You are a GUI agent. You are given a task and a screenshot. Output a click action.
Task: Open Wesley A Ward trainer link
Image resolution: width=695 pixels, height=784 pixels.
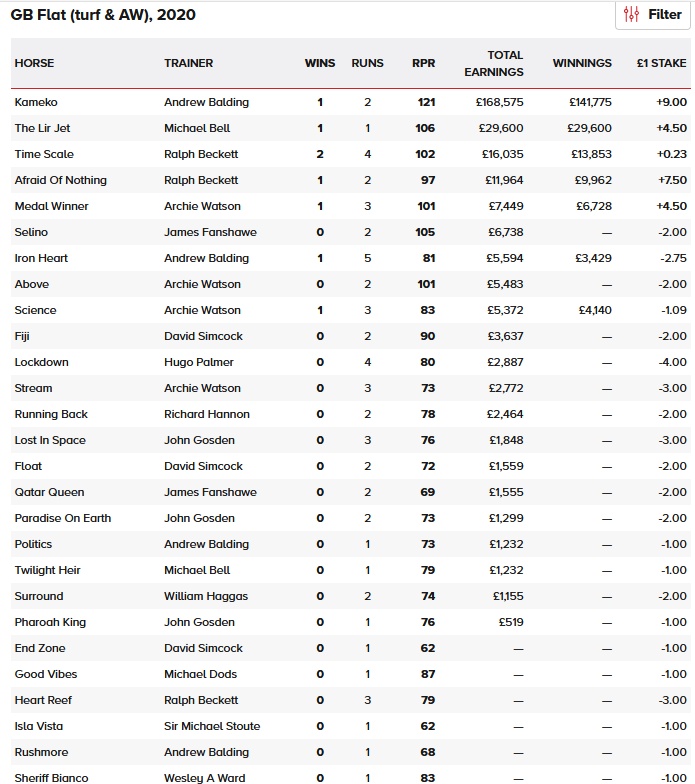(206, 778)
